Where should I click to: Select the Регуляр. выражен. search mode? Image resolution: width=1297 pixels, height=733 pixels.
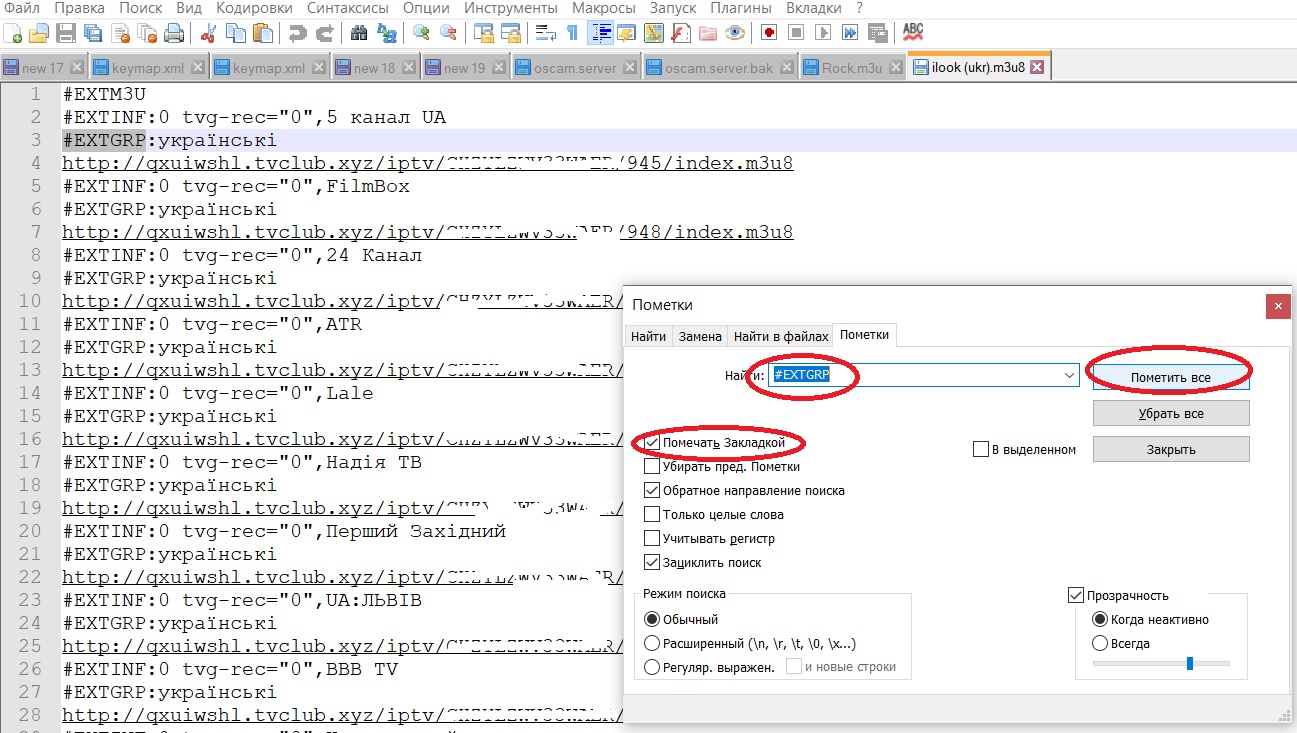coord(653,667)
